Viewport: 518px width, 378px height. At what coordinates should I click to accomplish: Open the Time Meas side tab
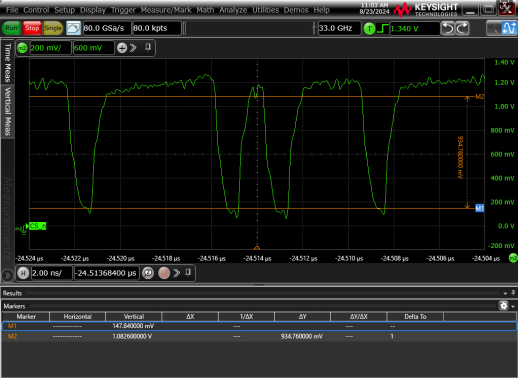[x=7, y=63]
